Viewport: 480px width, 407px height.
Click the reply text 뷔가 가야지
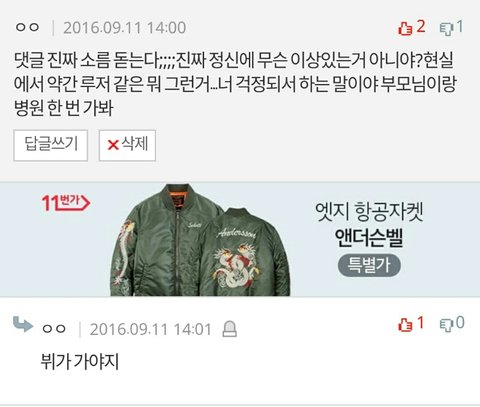click(x=79, y=361)
